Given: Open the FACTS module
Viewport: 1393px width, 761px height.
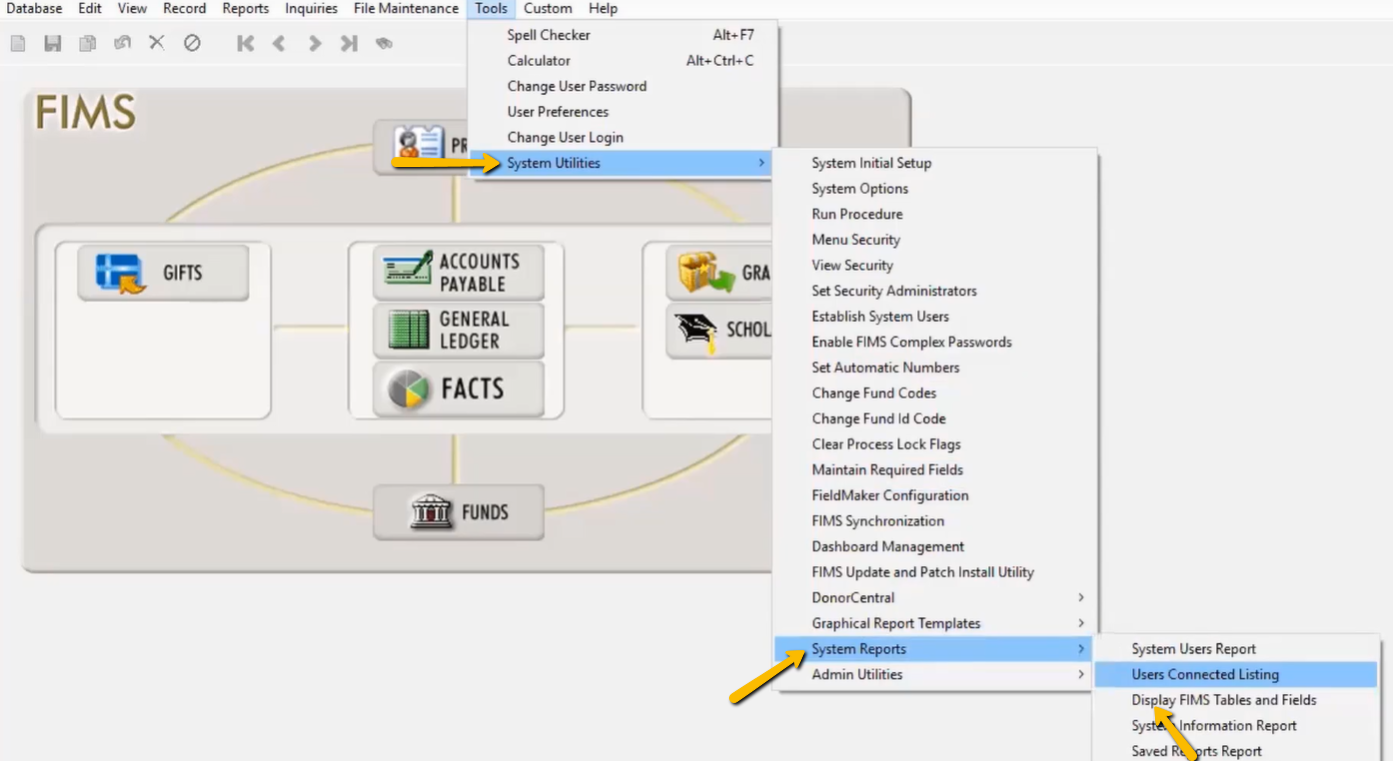Looking at the screenshot, I should pos(459,389).
